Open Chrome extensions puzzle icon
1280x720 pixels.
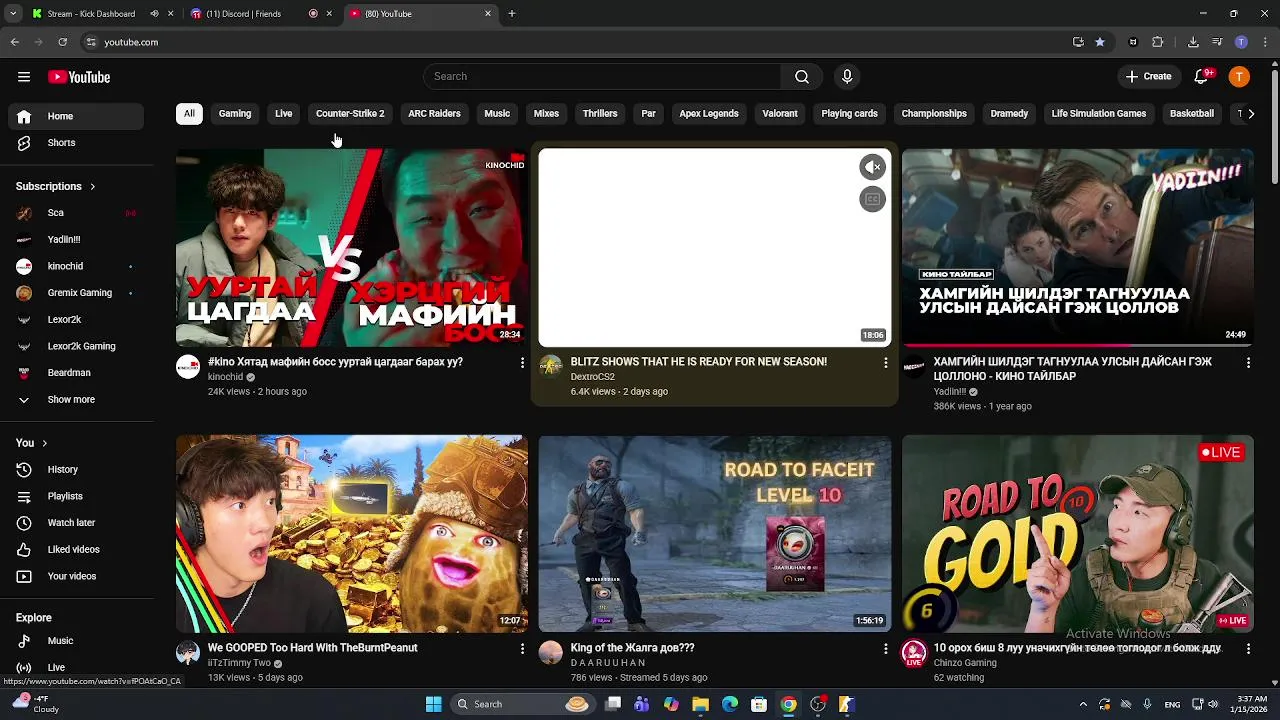1158,42
